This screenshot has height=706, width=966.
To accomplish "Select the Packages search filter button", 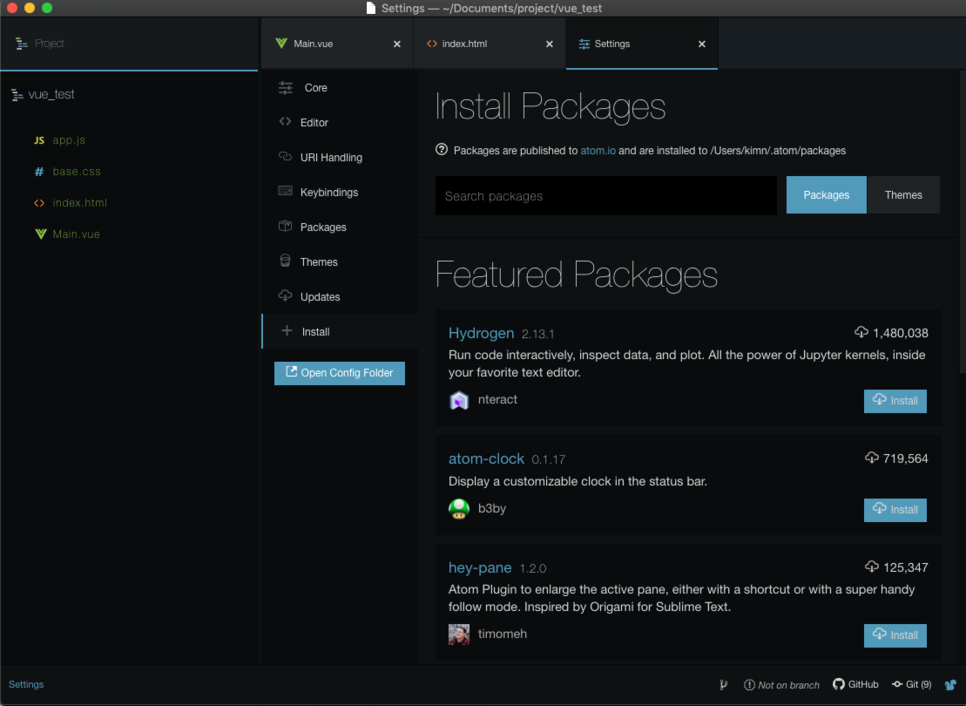I will click(826, 195).
